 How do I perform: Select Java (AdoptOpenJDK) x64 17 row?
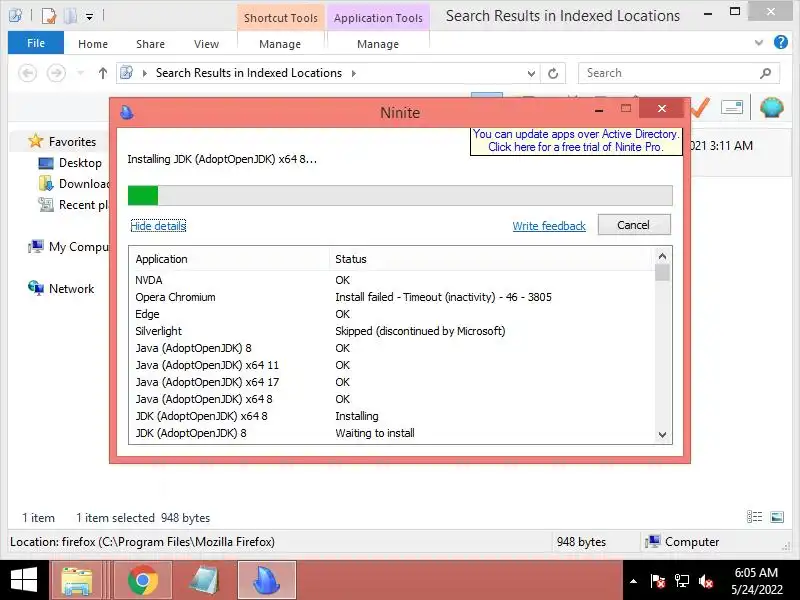(x=391, y=382)
